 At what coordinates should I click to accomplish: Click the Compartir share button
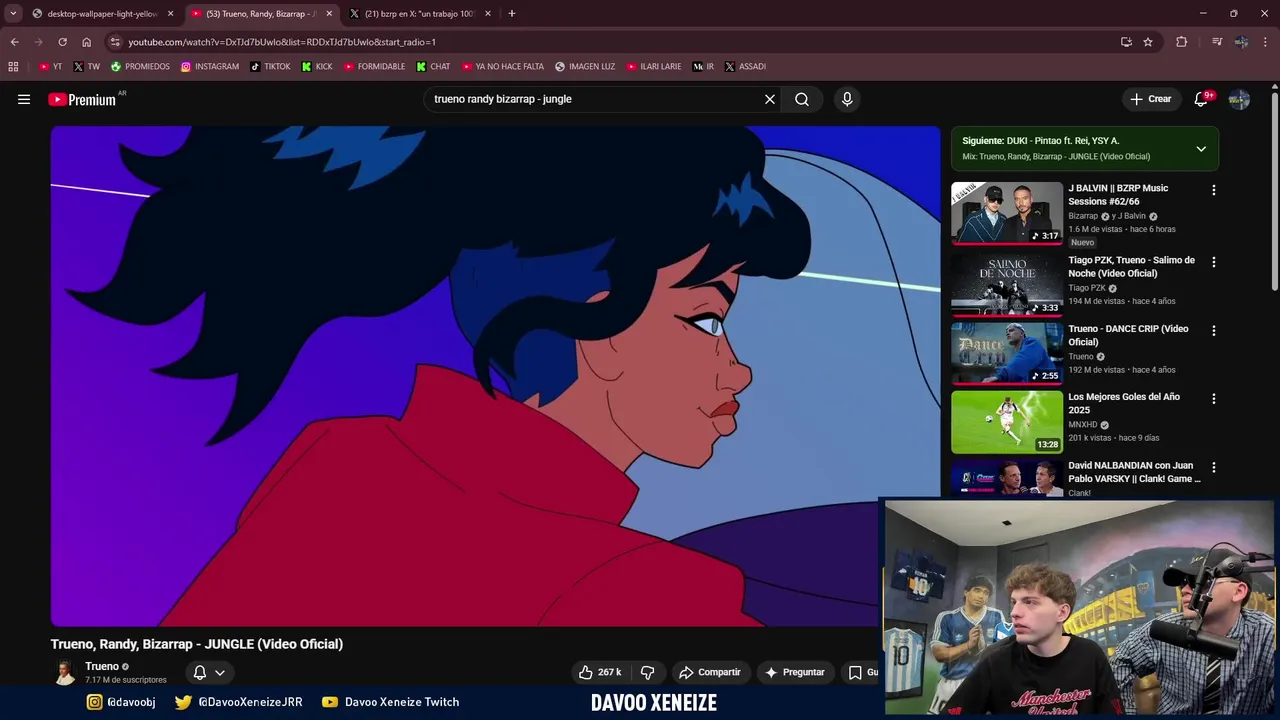pos(709,672)
